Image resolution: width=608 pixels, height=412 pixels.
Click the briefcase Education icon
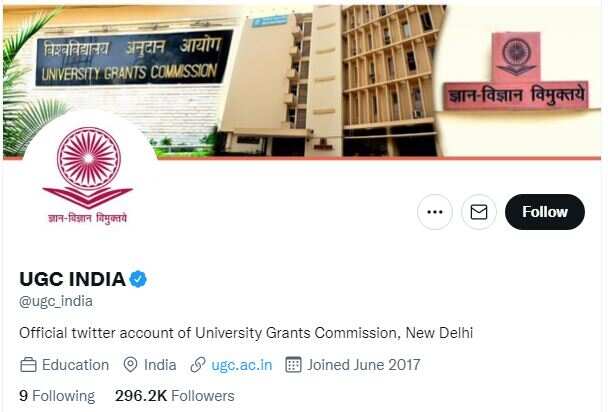point(28,365)
